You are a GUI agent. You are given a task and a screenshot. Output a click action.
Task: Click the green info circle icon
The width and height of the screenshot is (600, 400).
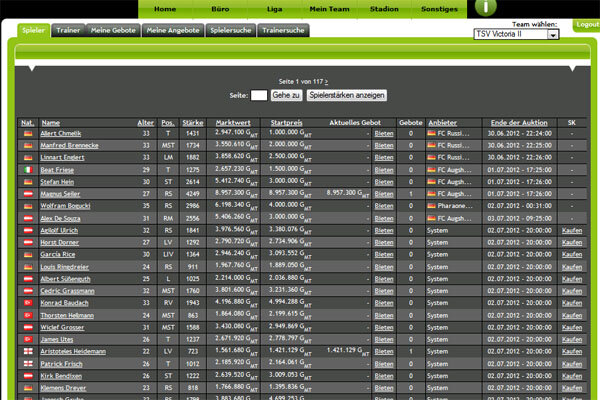click(x=485, y=7)
